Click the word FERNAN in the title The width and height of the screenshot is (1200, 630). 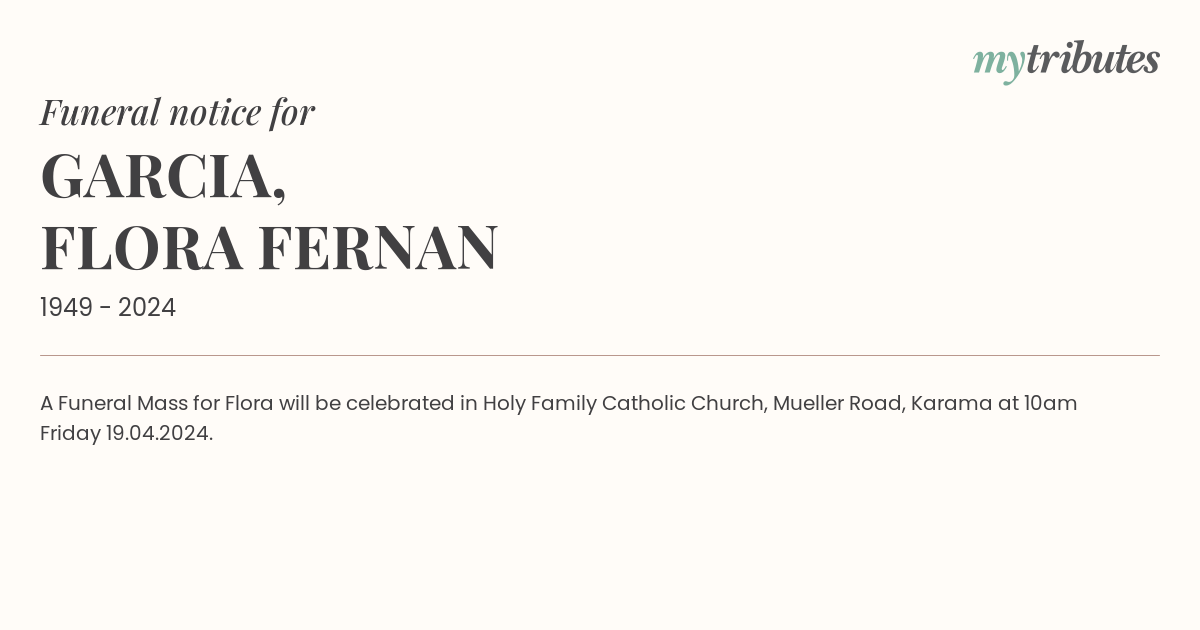pos(378,248)
